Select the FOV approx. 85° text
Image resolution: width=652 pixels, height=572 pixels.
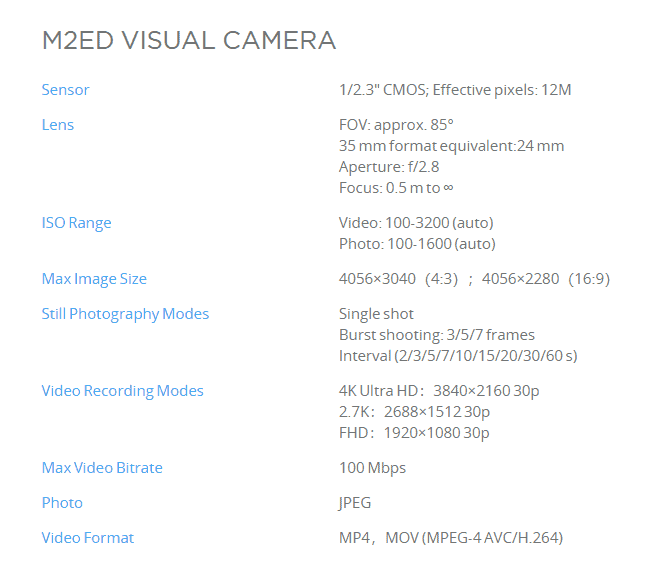point(396,125)
